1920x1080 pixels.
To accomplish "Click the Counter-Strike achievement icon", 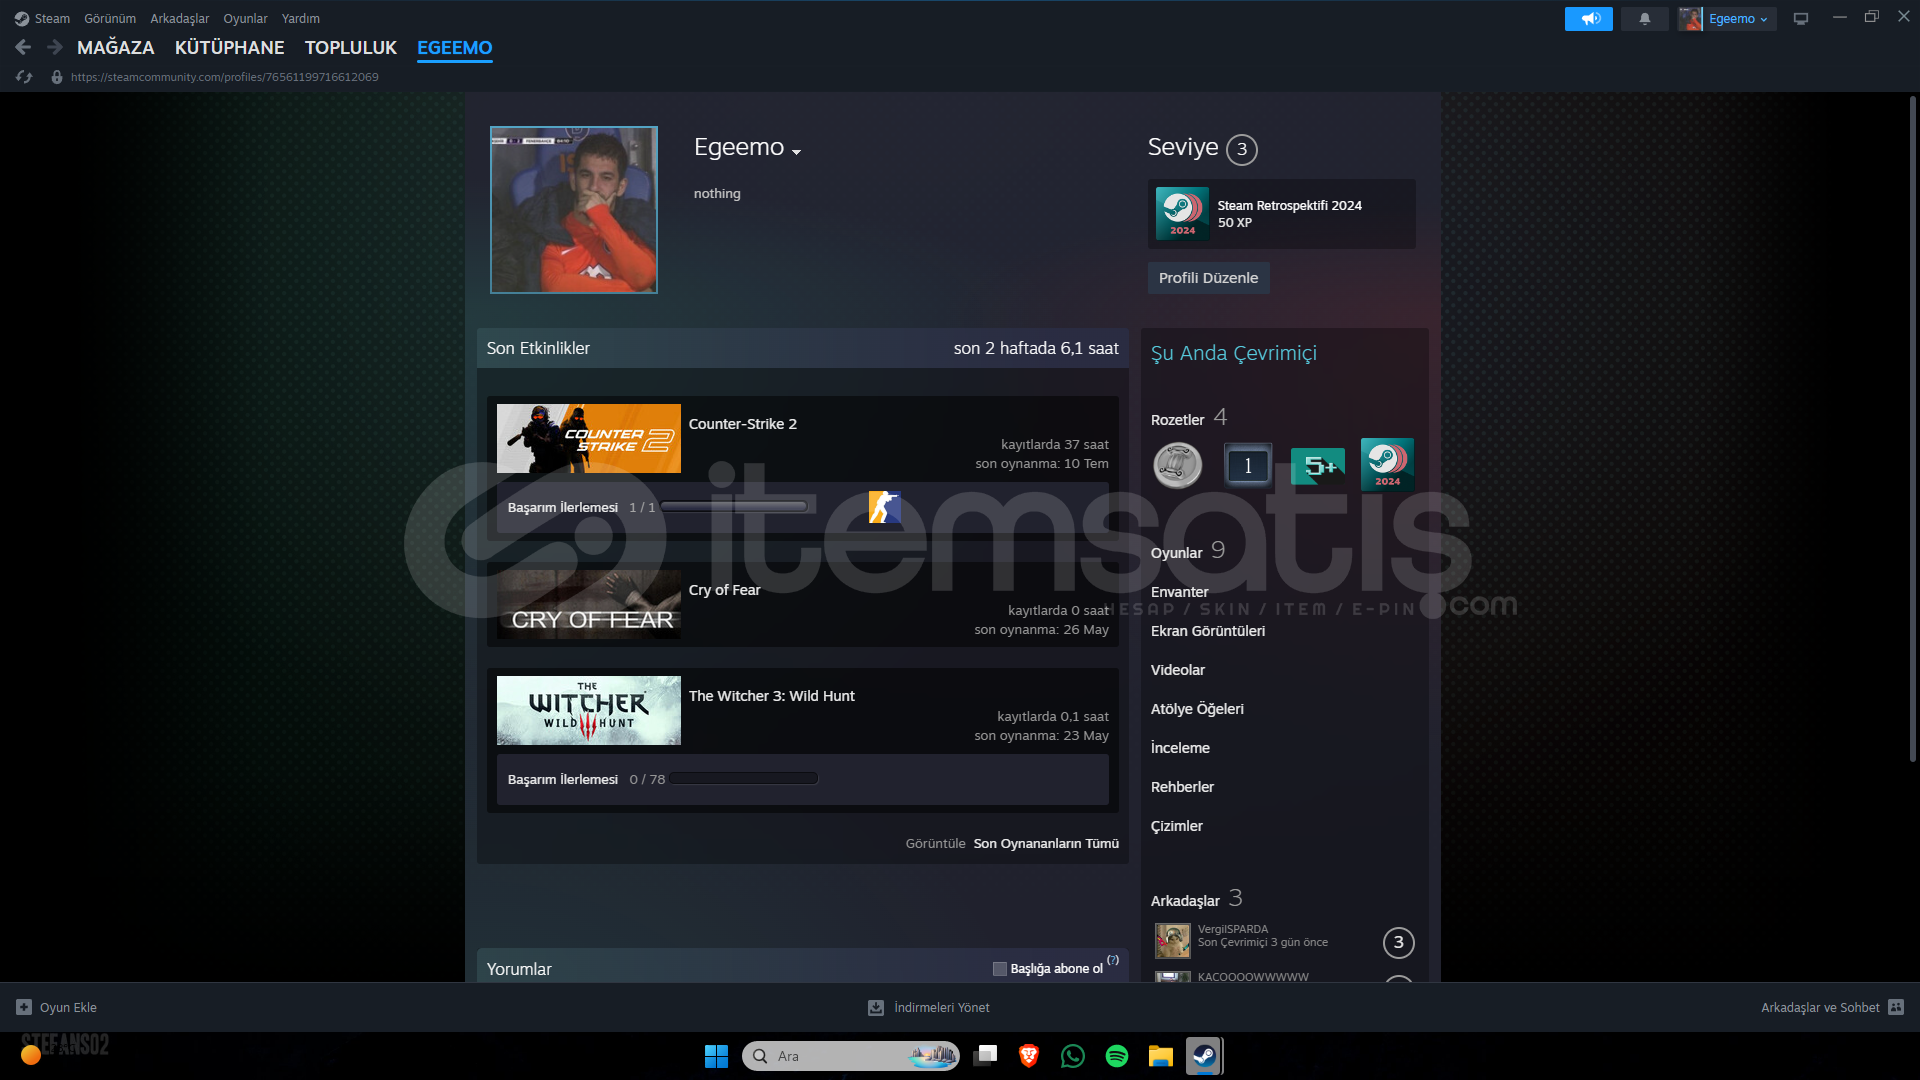I will tap(884, 507).
